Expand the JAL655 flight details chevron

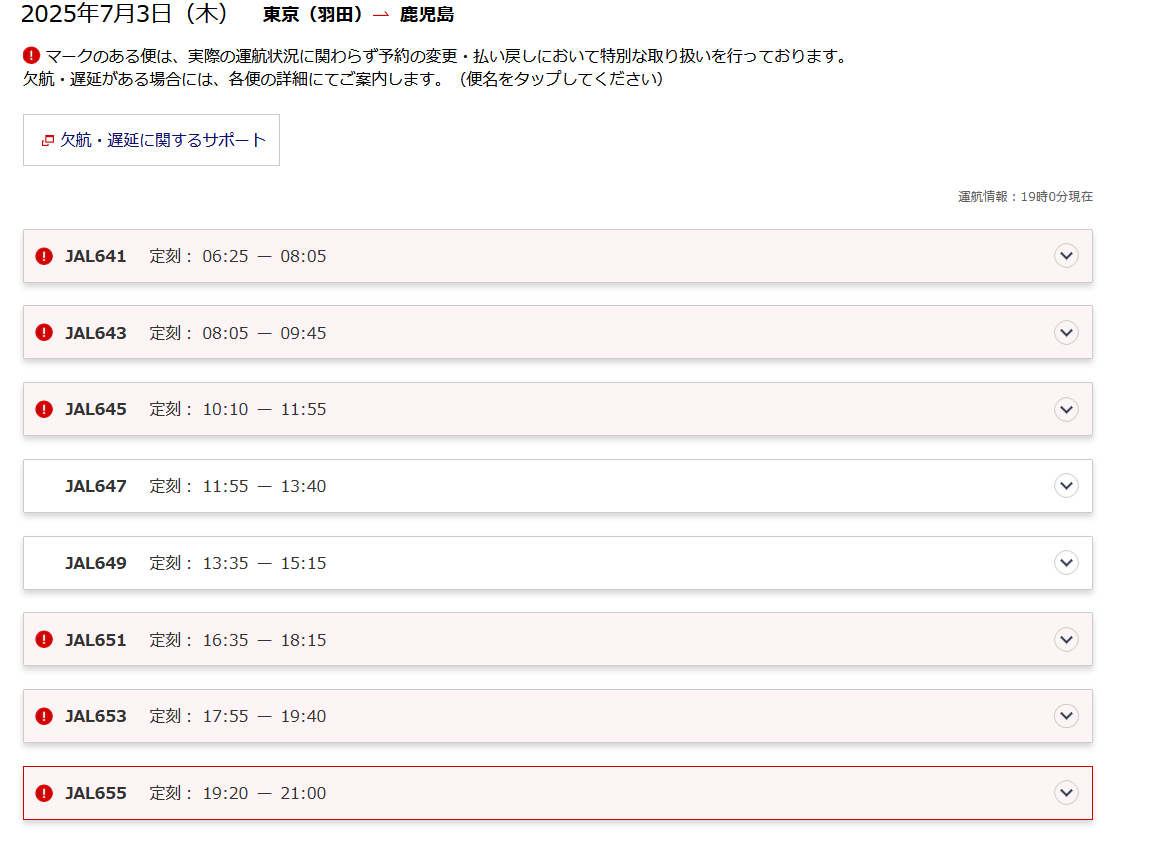pyautogui.click(x=1066, y=793)
